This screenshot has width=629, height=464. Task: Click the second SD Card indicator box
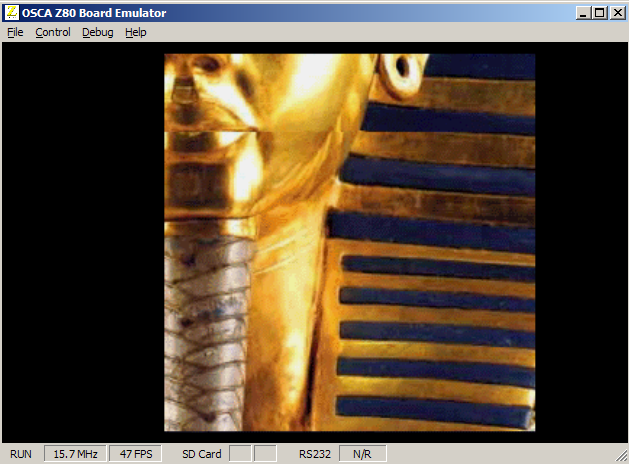tap(265, 454)
